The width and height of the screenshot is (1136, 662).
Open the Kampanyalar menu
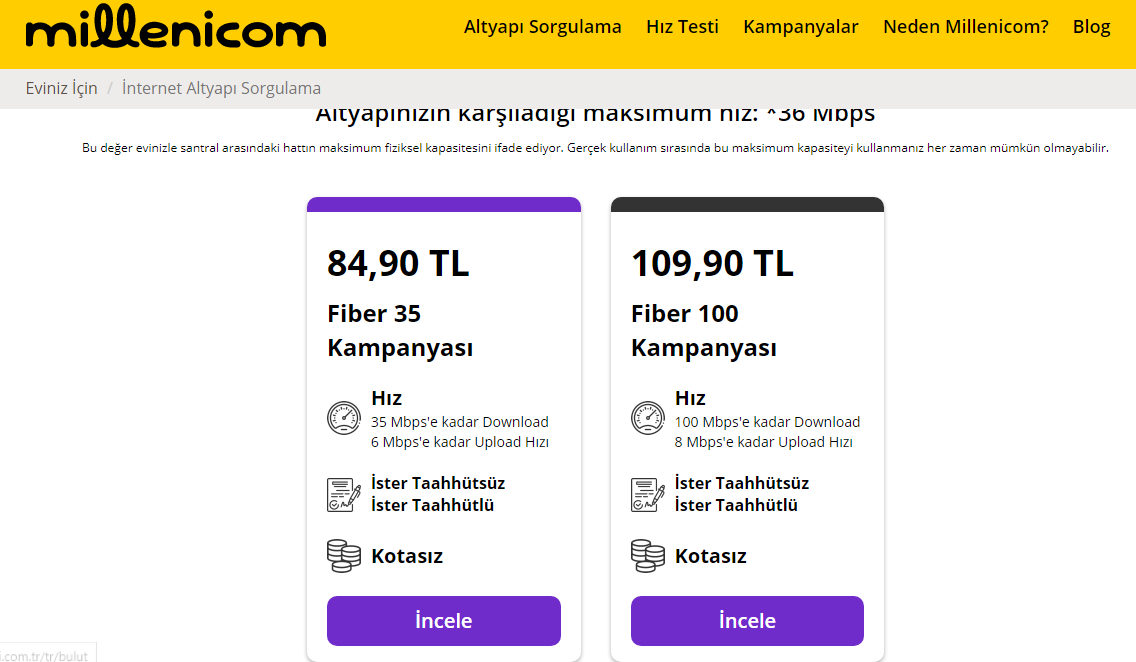(800, 27)
